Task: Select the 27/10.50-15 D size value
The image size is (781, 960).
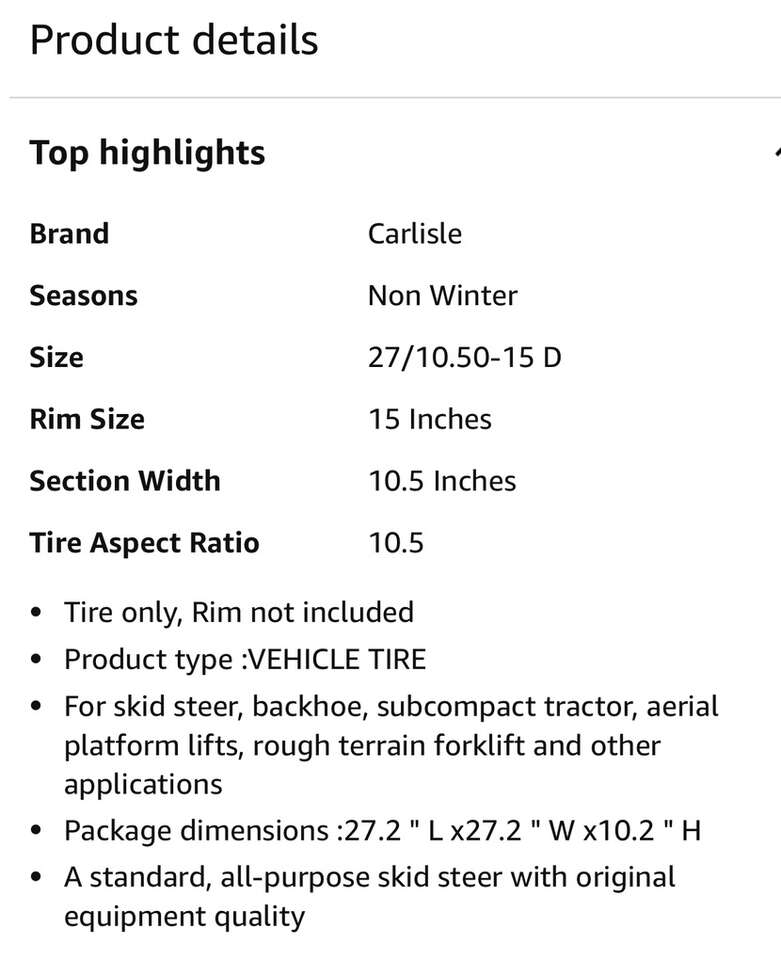Action: tap(465, 357)
